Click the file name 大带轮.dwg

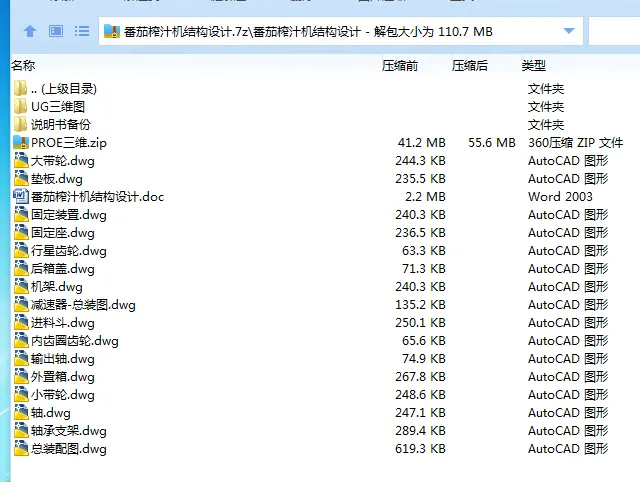click(63, 161)
